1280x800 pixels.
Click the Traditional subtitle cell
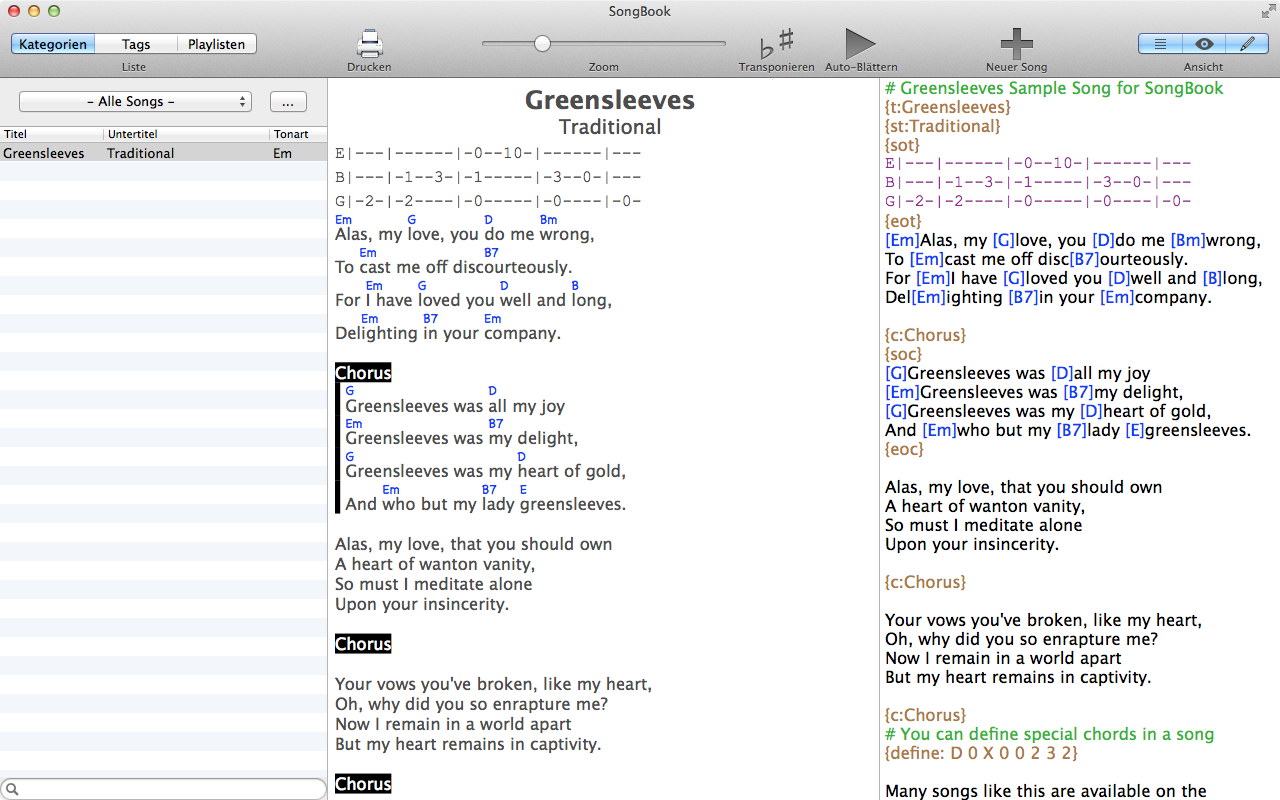[141, 153]
